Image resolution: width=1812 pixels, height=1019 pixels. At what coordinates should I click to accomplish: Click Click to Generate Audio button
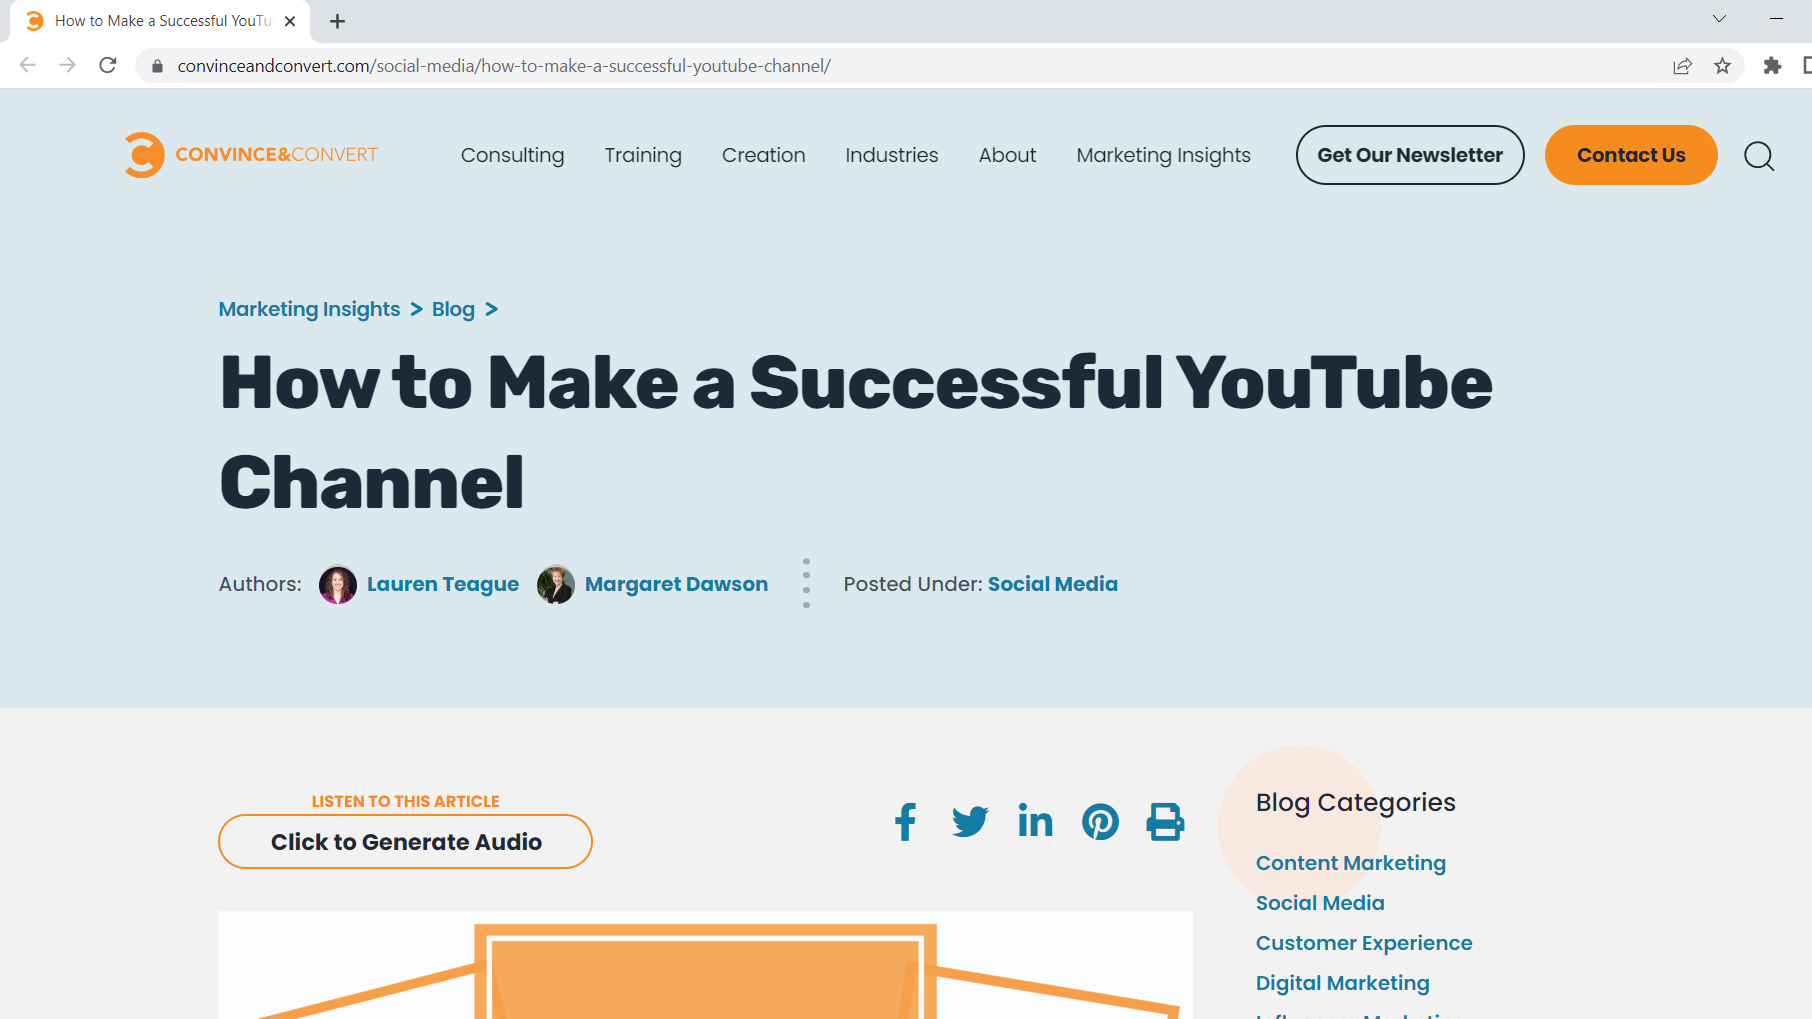[405, 842]
